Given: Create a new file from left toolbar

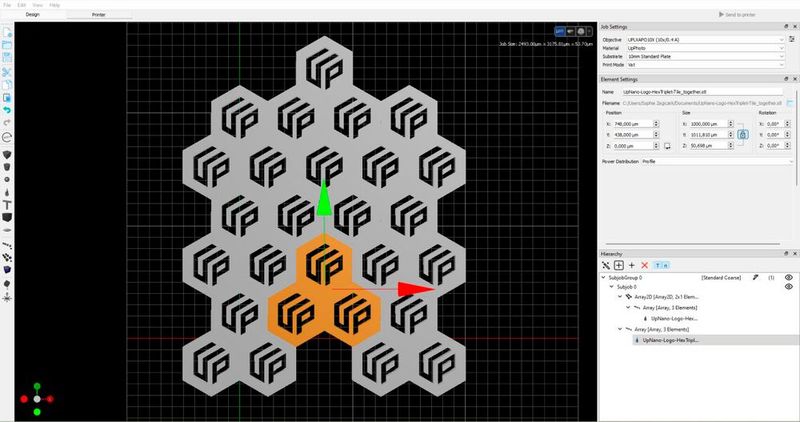Looking at the screenshot, I should (x=7, y=32).
